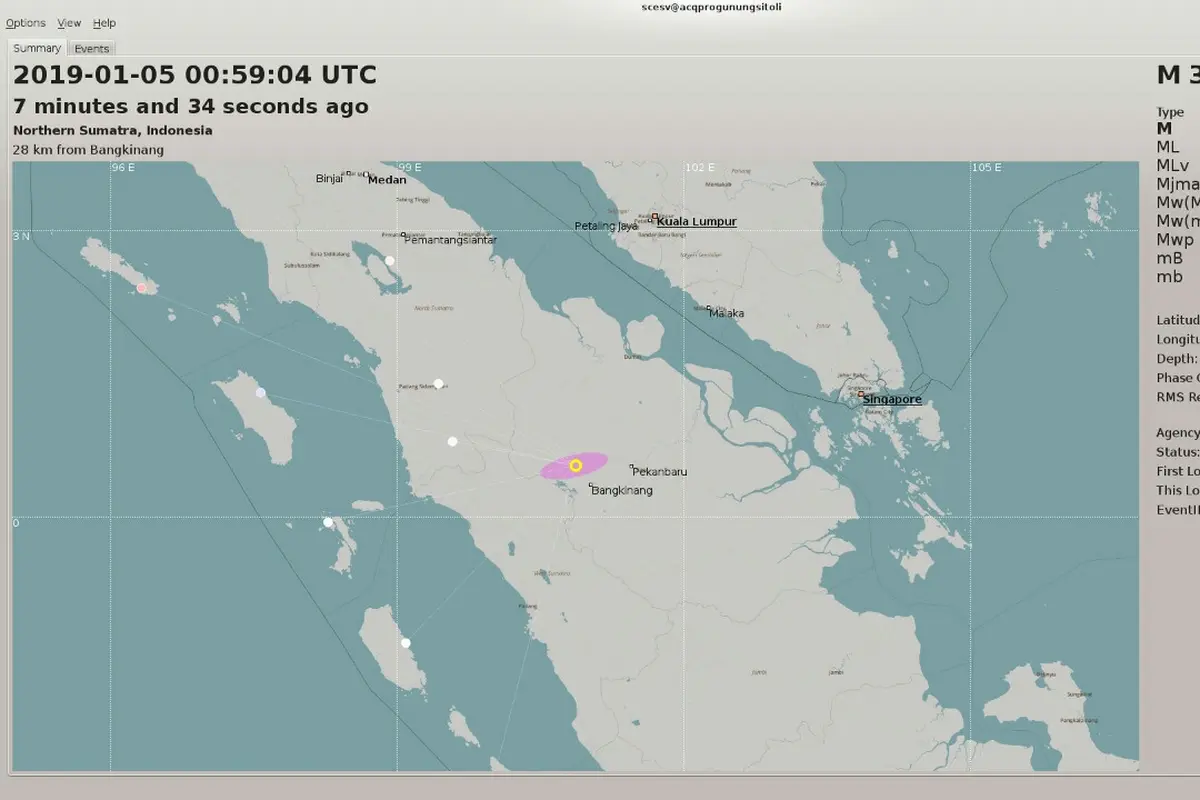
Task: Click the 3 N latitude grid label
Action: pyautogui.click(x=22, y=236)
